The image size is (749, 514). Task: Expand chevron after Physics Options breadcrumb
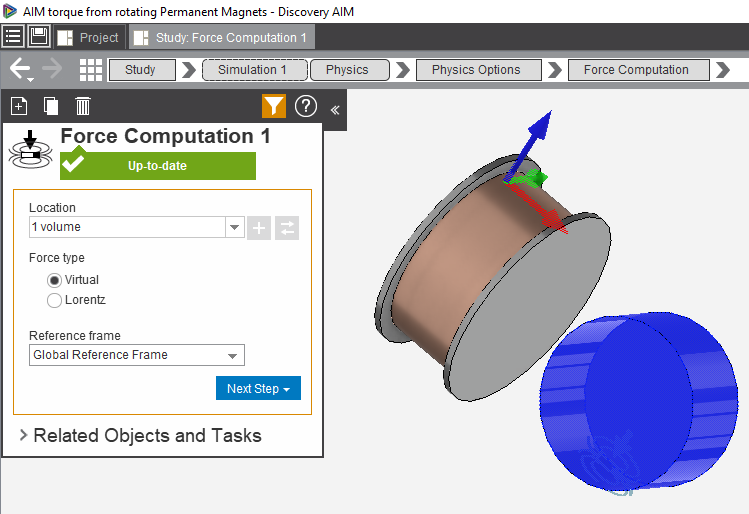(555, 70)
